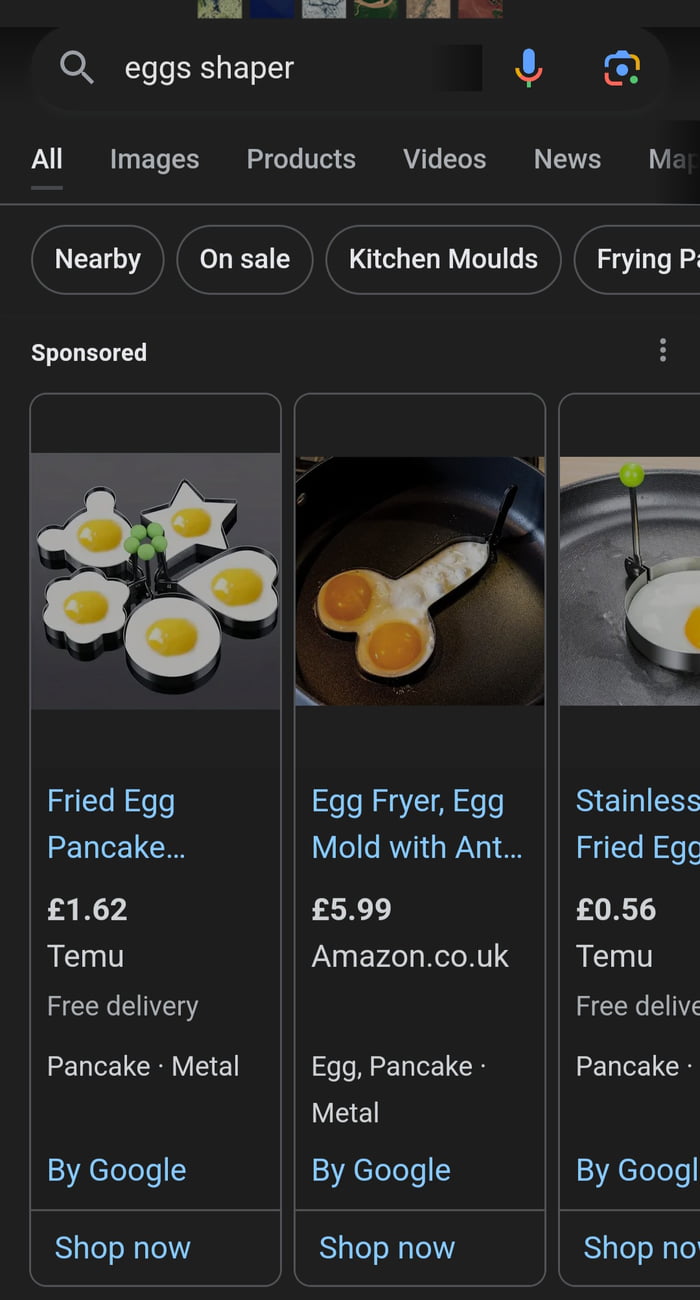The image size is (700, 1300).
Task: Click the magnifying glass search icon
Action: pyautogui.click(x=75, y=69)
